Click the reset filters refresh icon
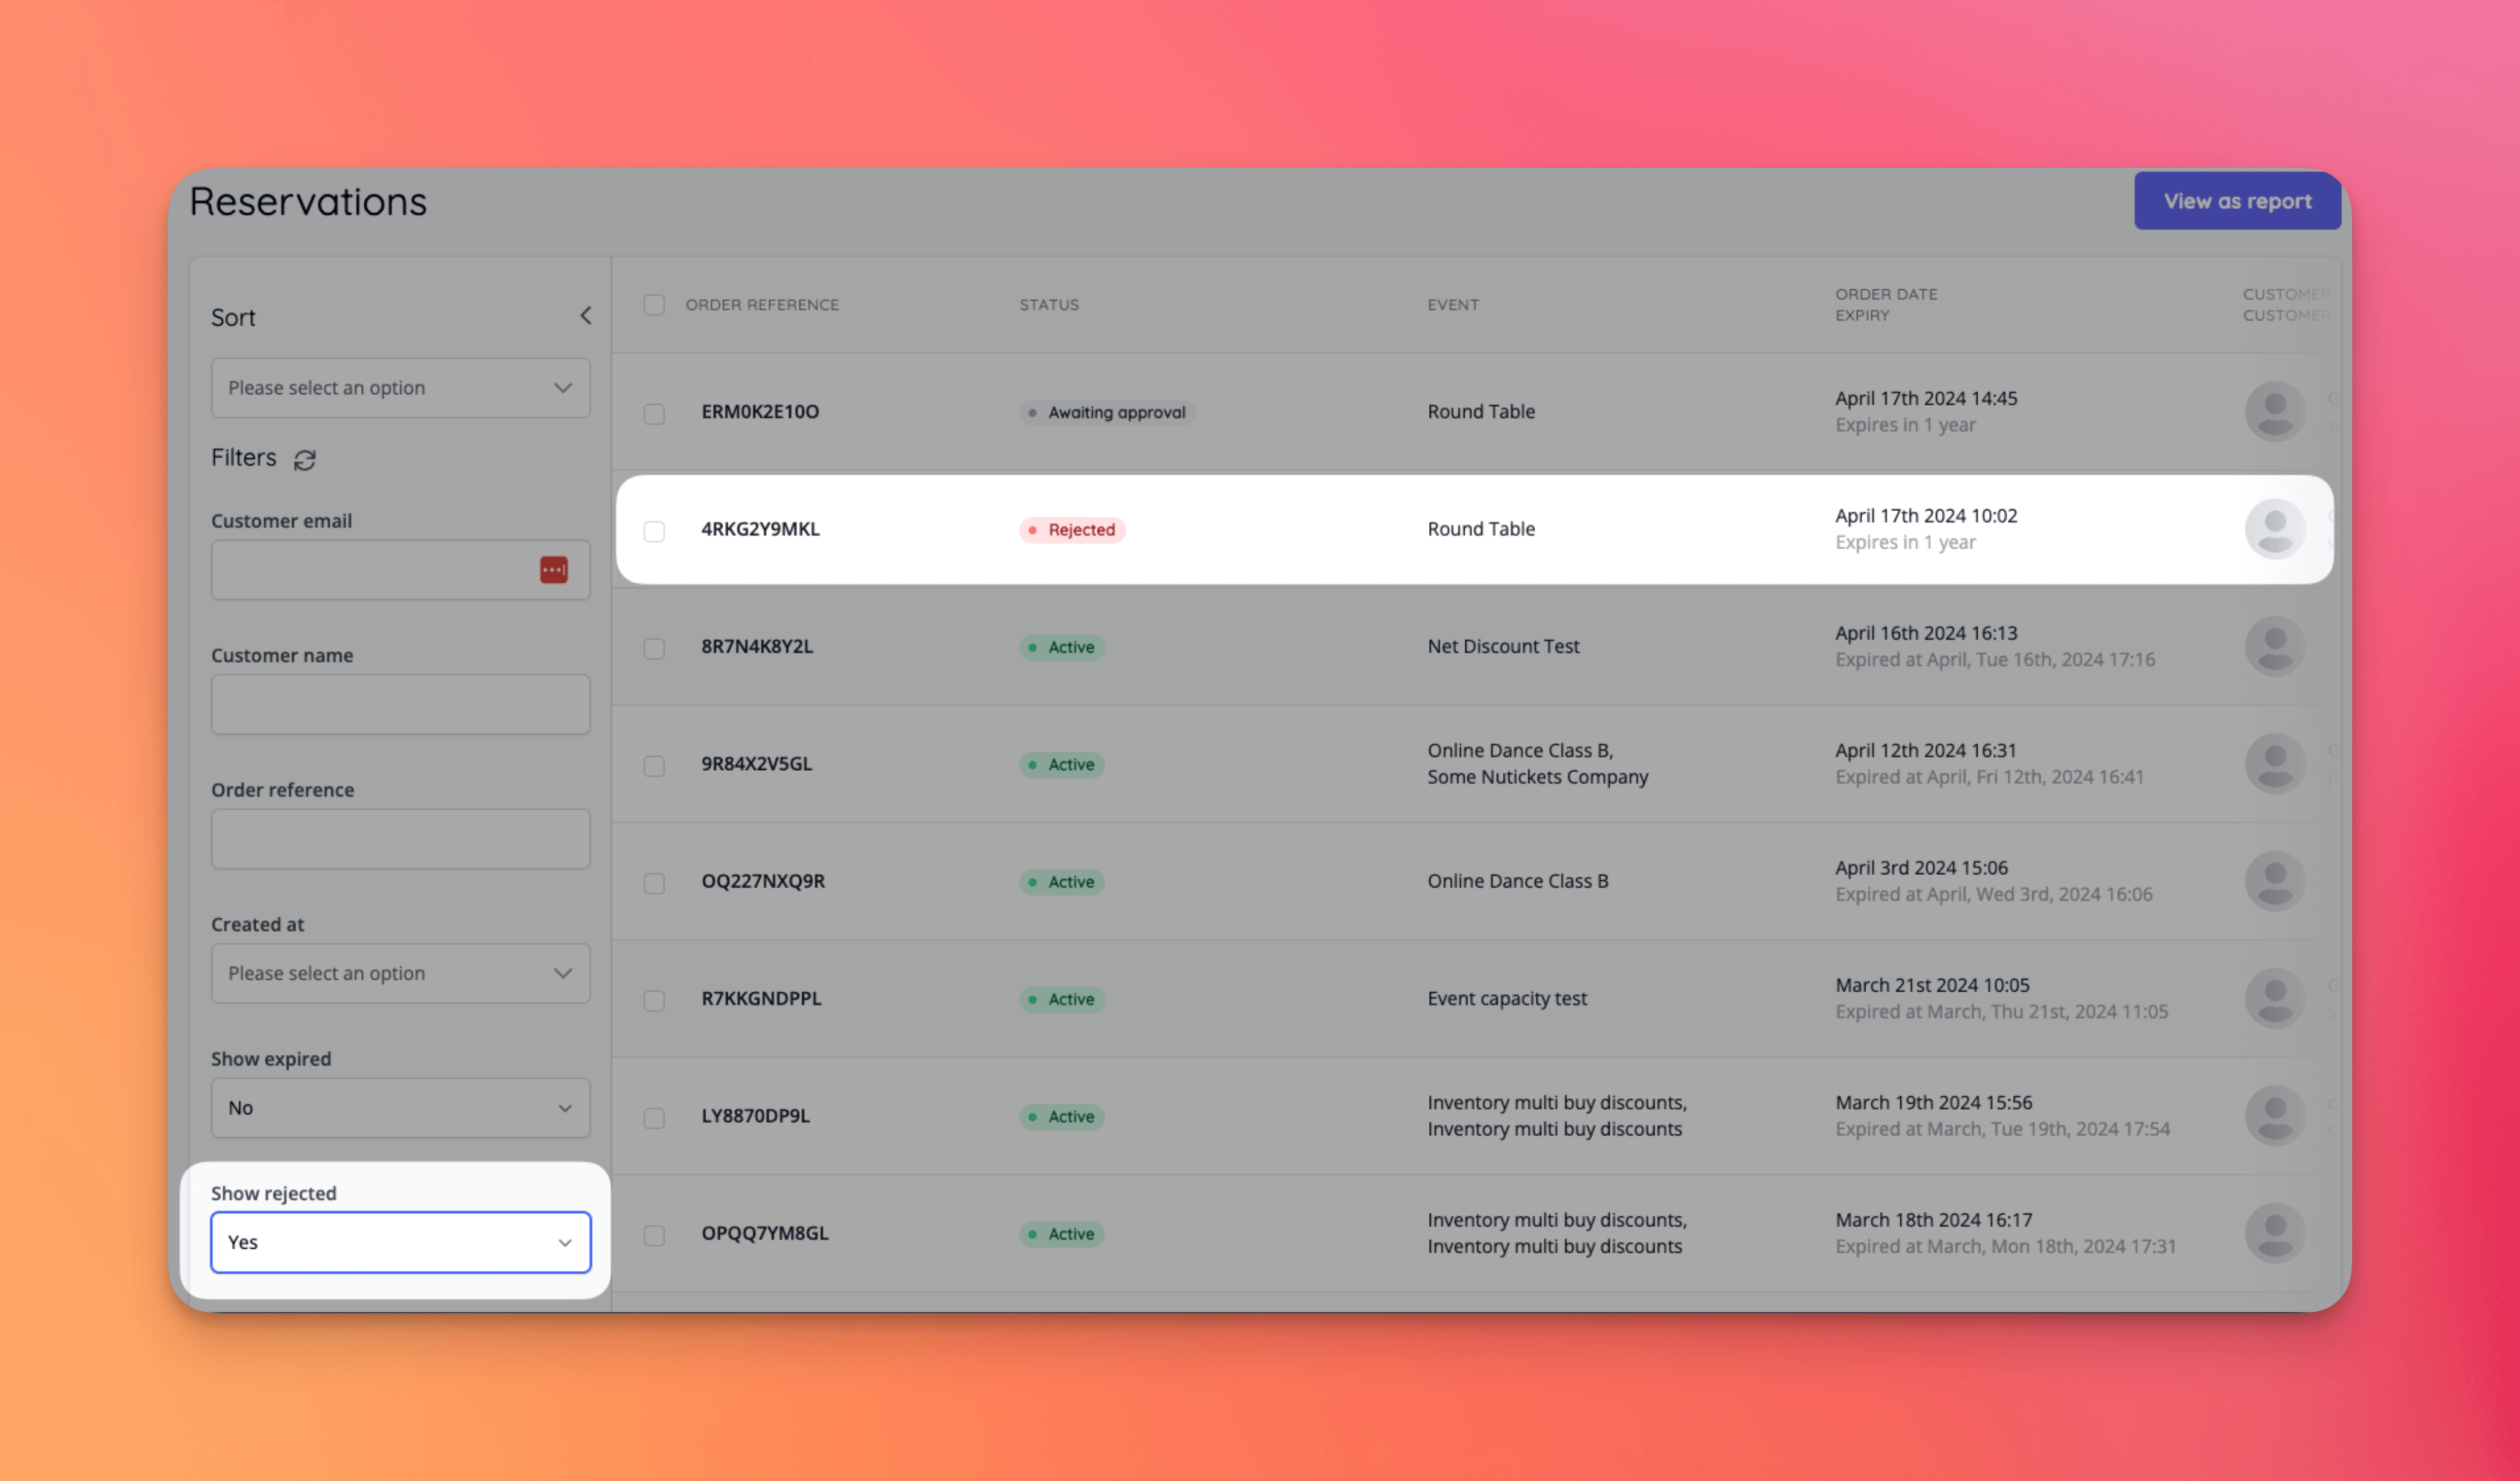This screenshot has width=2520, height=1481. click(305, 460)
